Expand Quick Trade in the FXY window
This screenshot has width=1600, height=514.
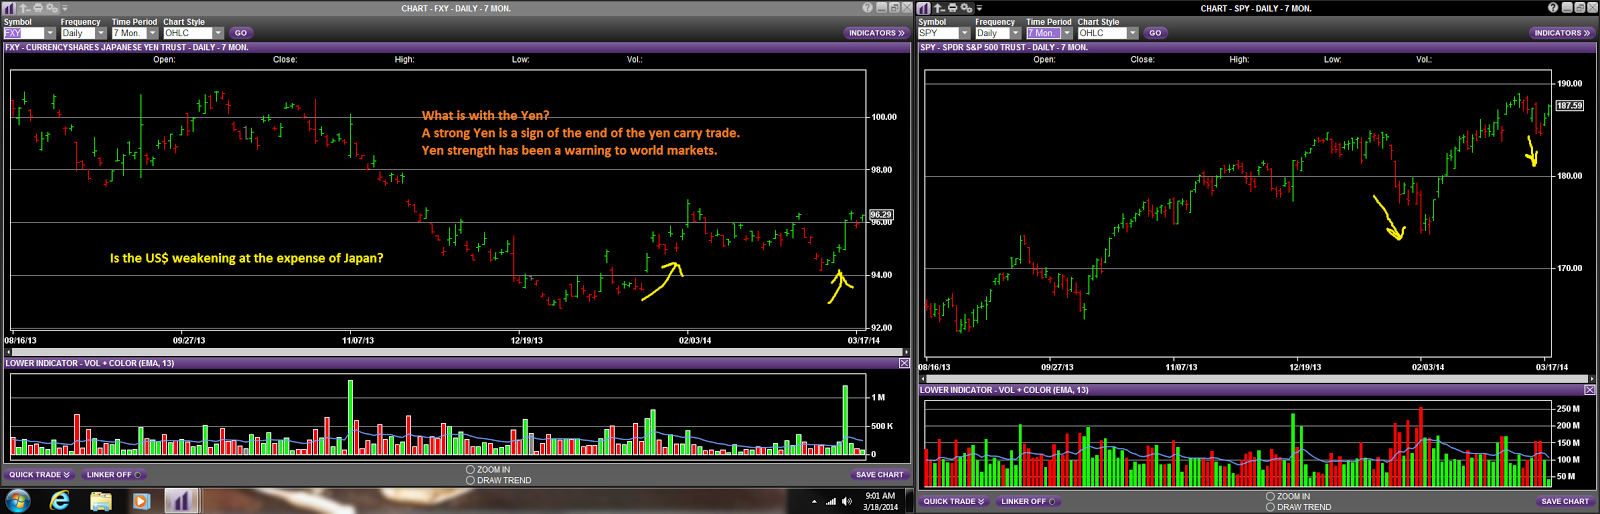pos(39,475)
